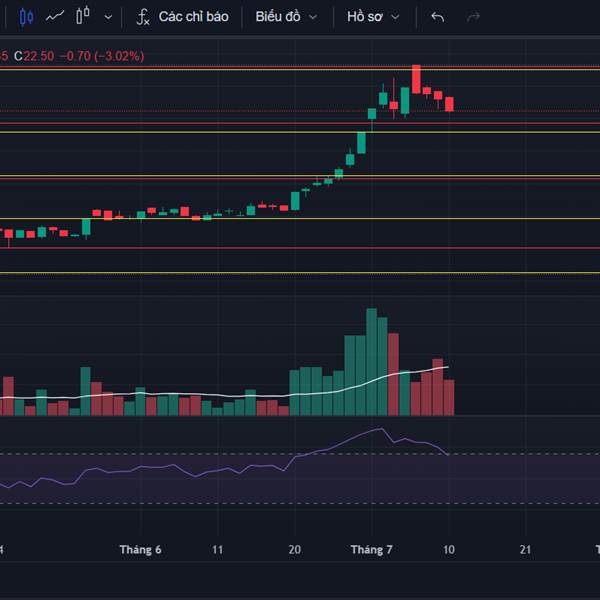
Task: Click the Tháng 6 time axis label
Action: click(140, 550)
